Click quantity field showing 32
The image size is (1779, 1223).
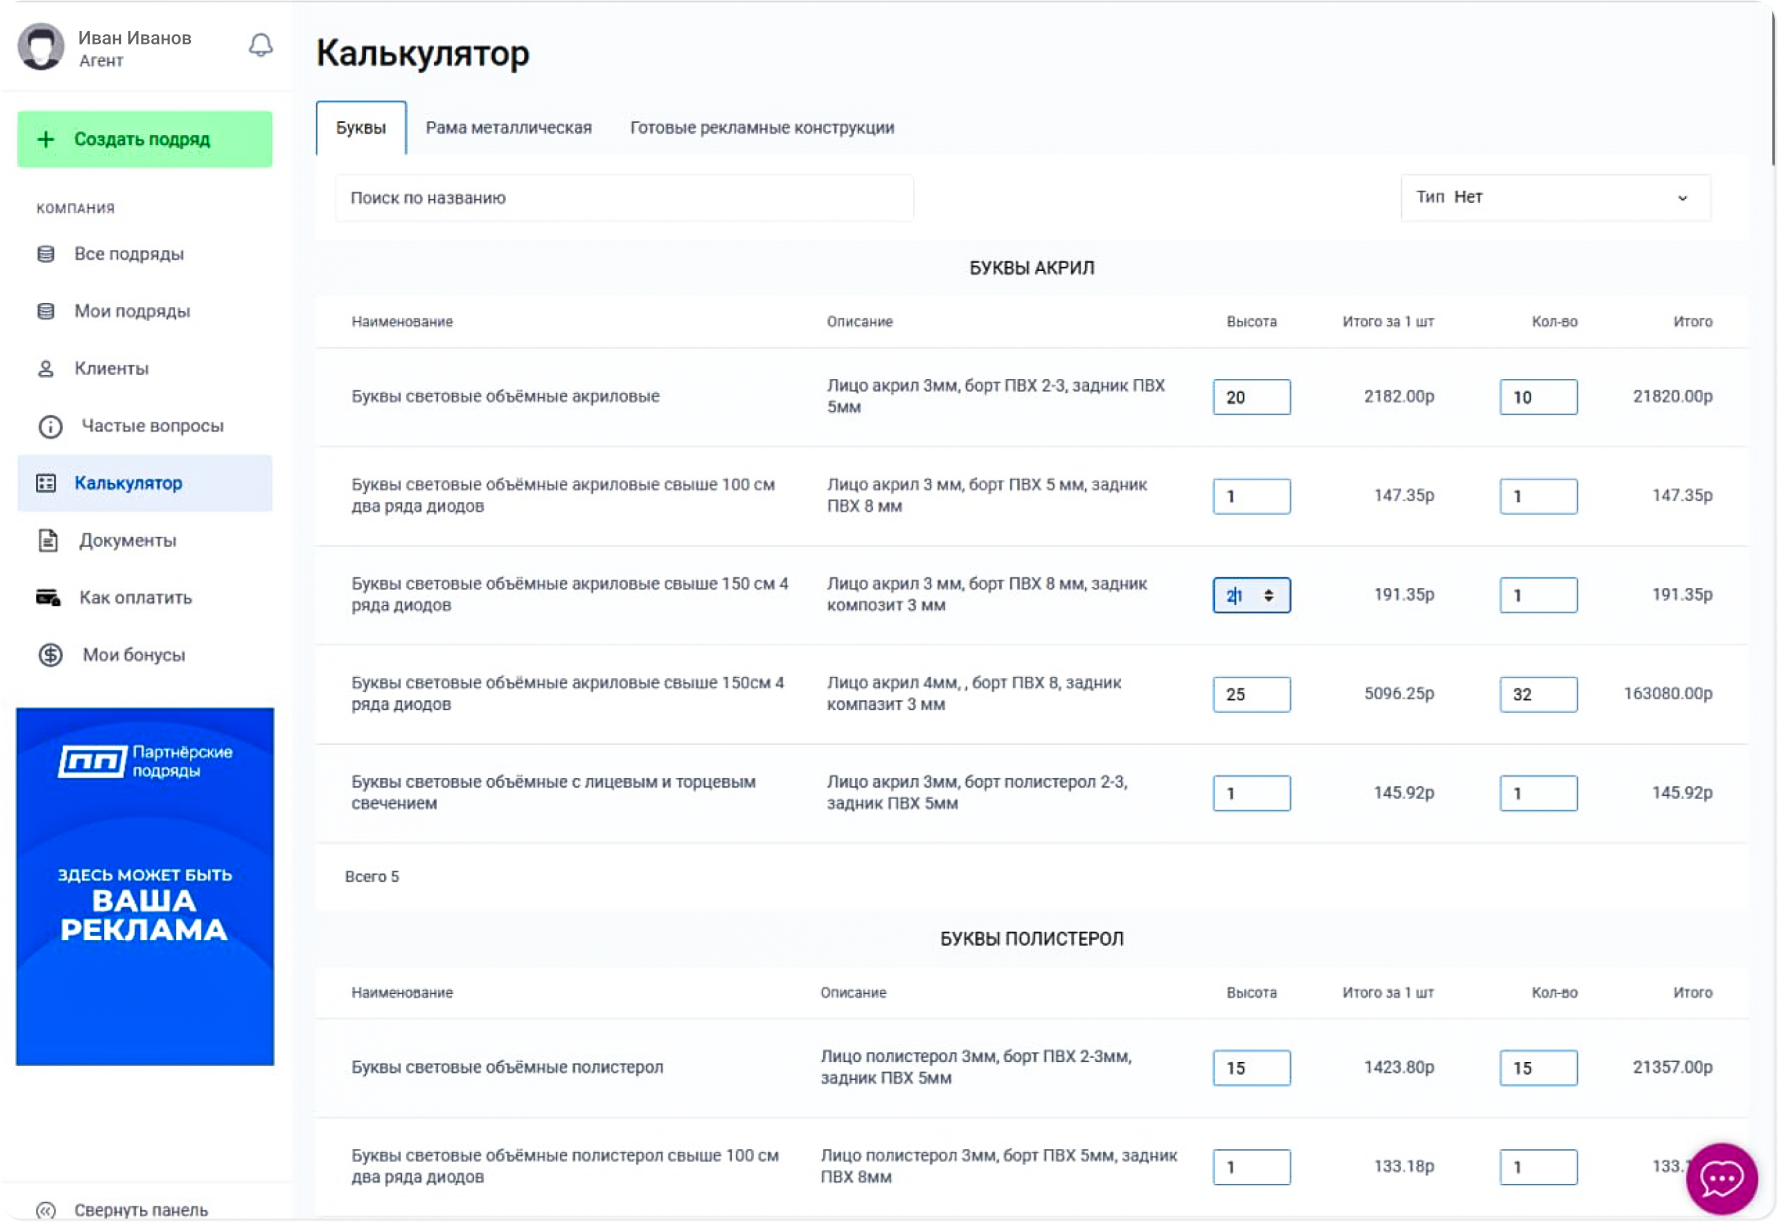[1538, 694]
